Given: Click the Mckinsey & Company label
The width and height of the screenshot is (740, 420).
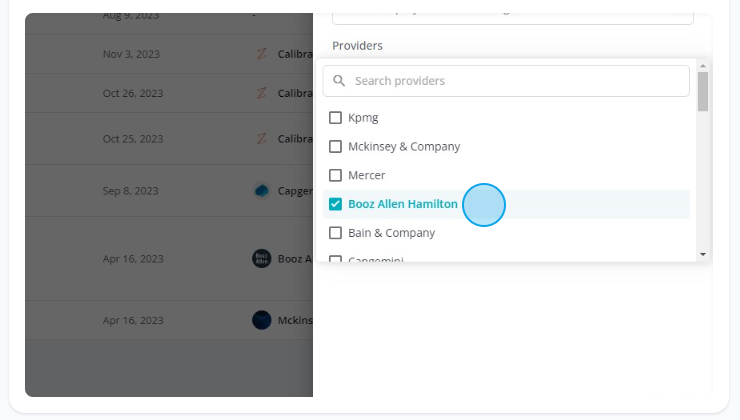Looking at the screenshot, I should pos(404,147).
